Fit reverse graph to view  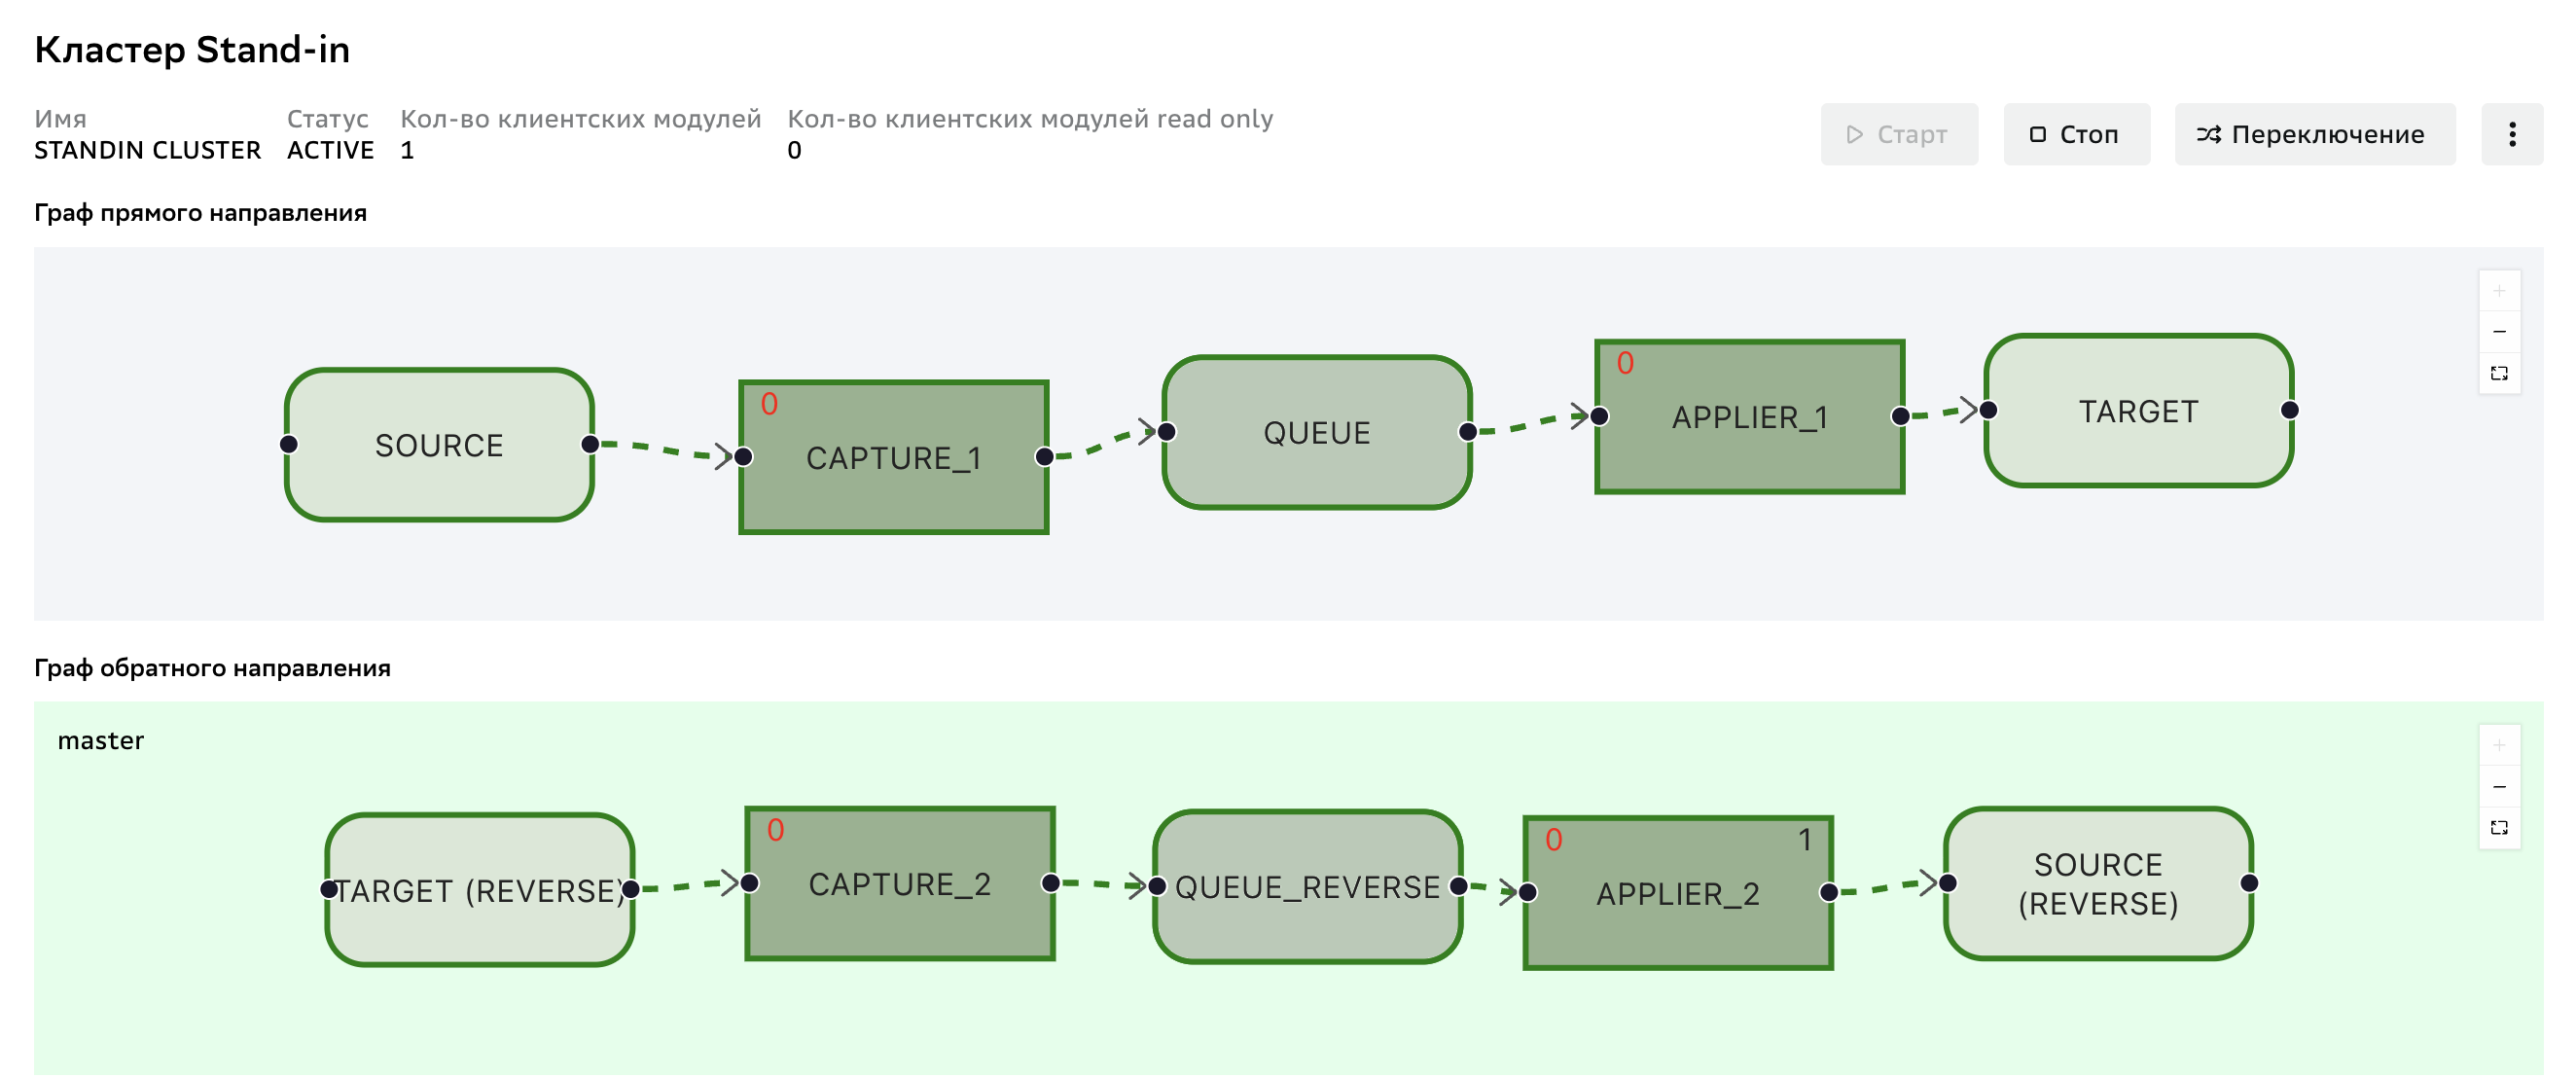coord(2499,827)
